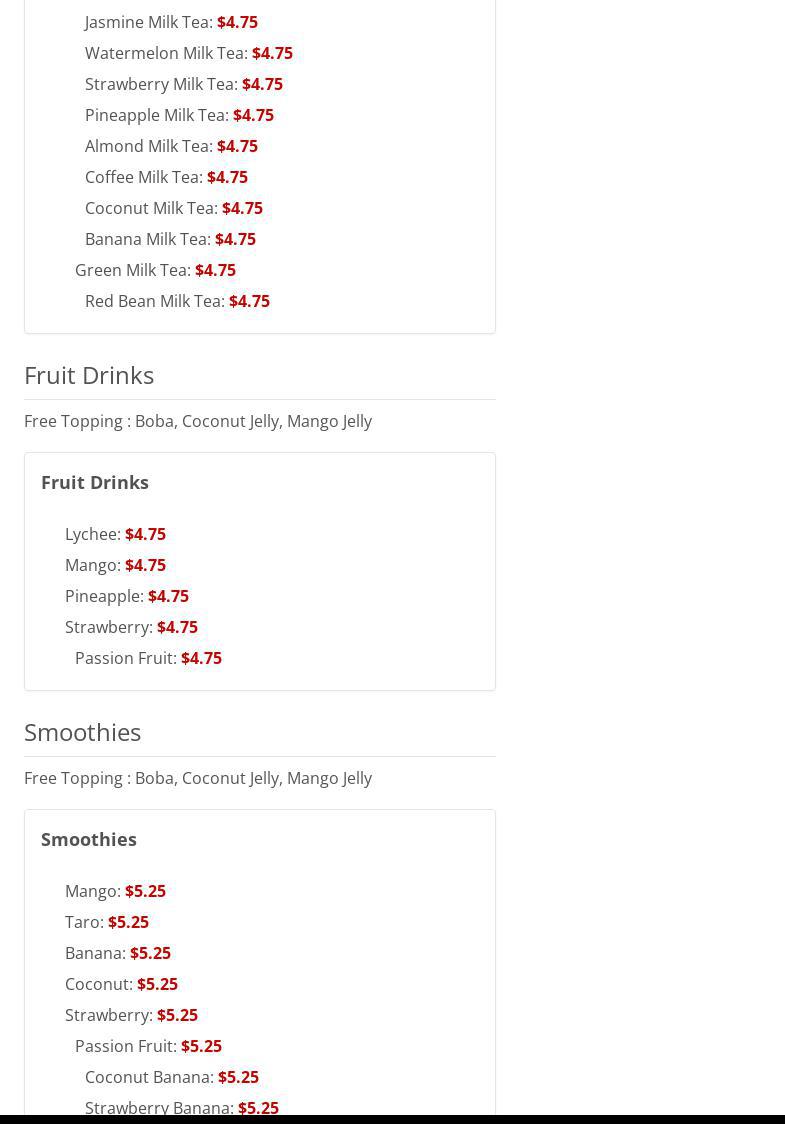Click the Banana smoothie item
785x1124 pixels.
pos(95,953)
